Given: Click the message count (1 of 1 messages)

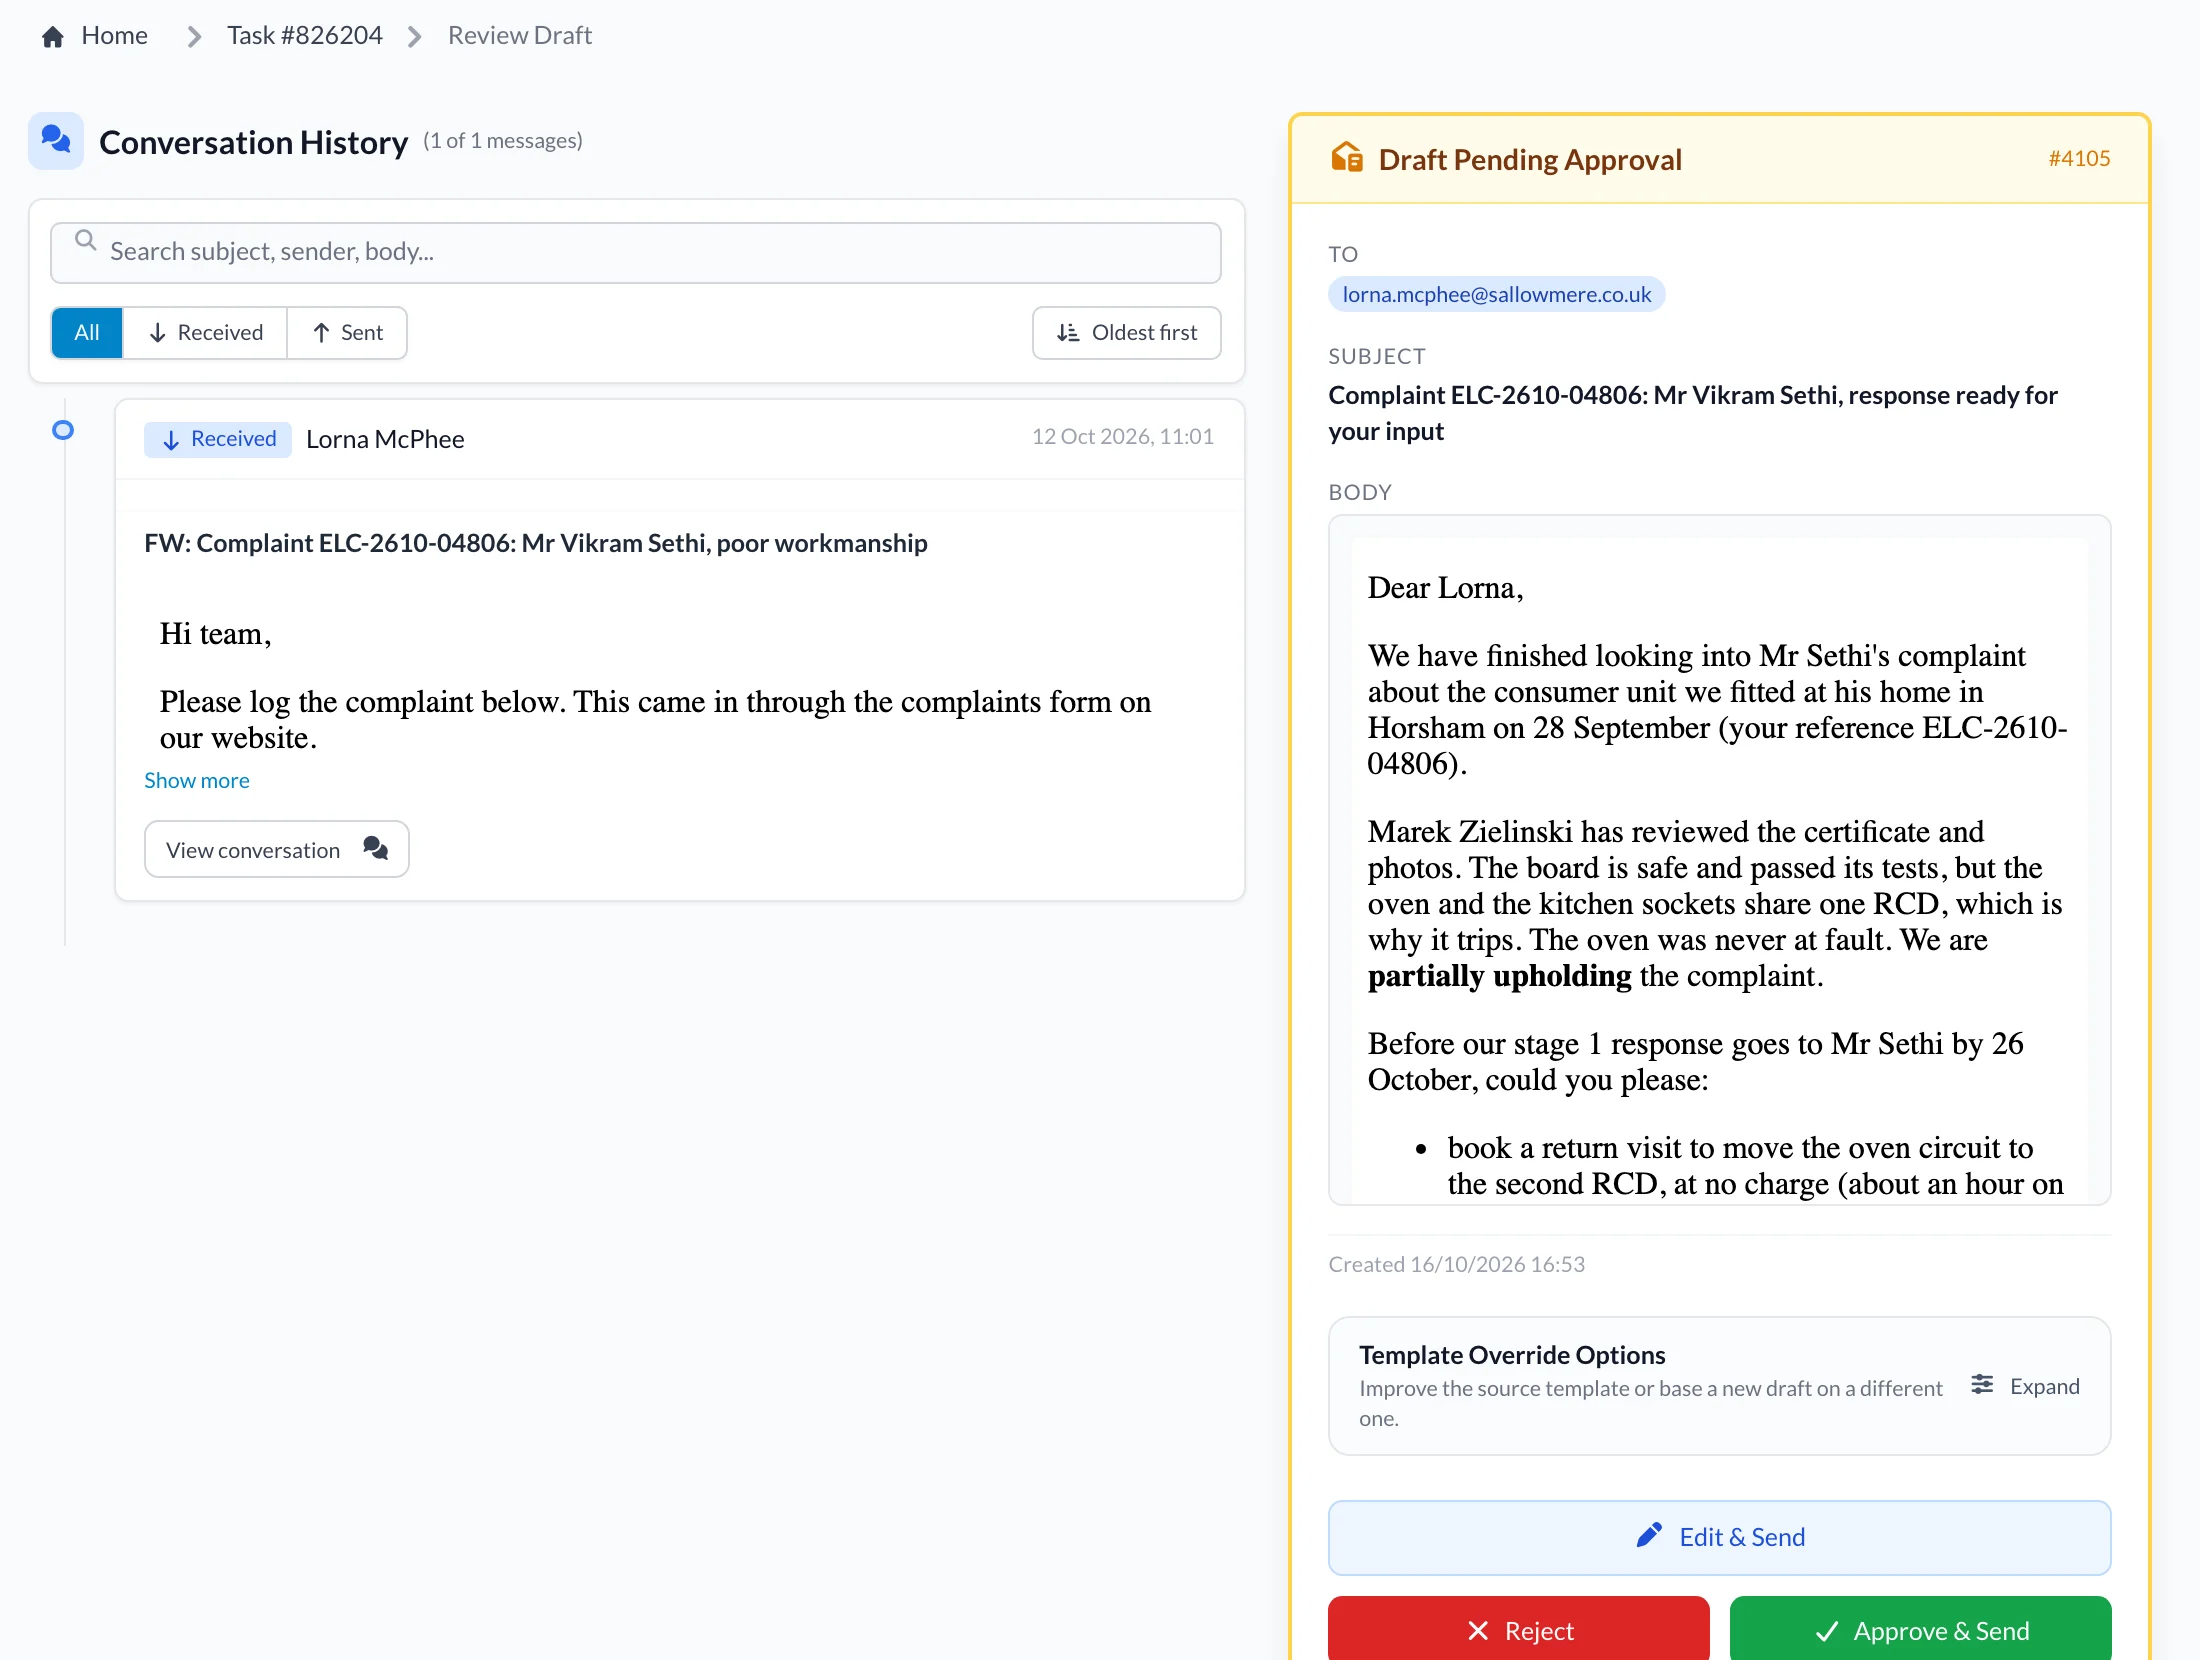Looking at the screenshot, I should 503,141.
